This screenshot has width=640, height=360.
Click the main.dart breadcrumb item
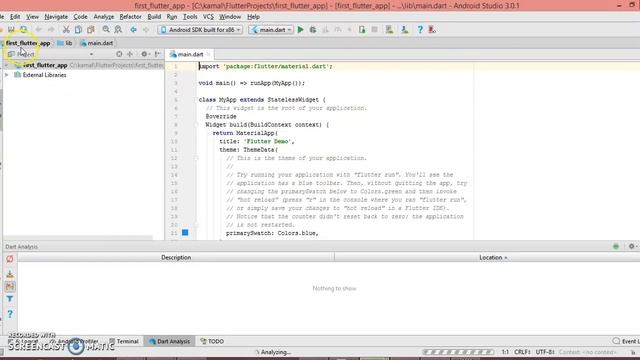pos(97,43)
